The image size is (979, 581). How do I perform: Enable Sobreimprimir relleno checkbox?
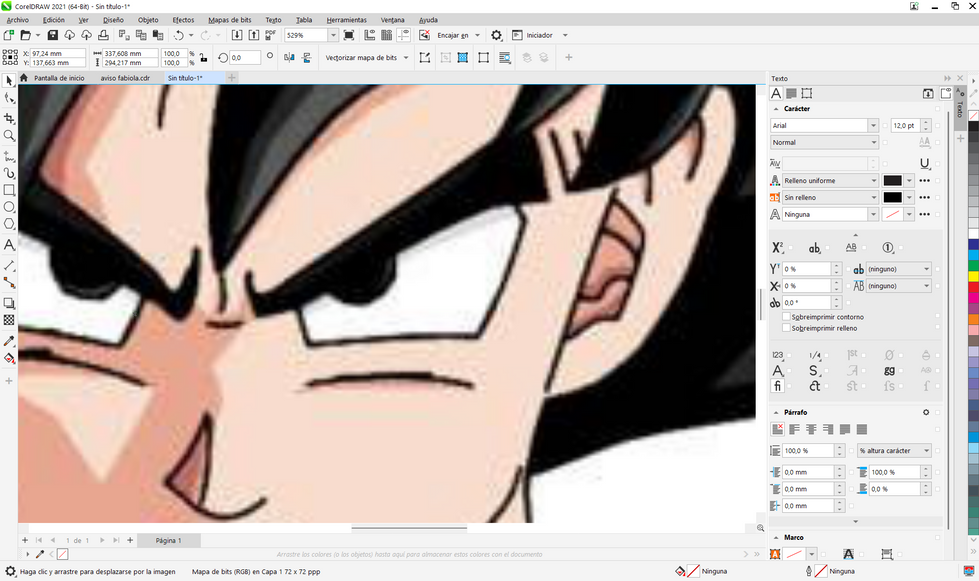[x=786, y=328]
